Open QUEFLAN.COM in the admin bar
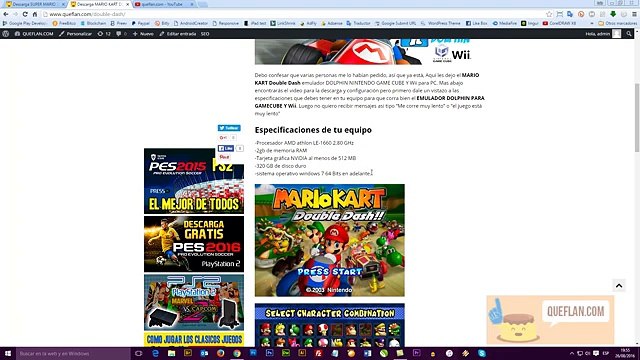 tap(34, 34)
